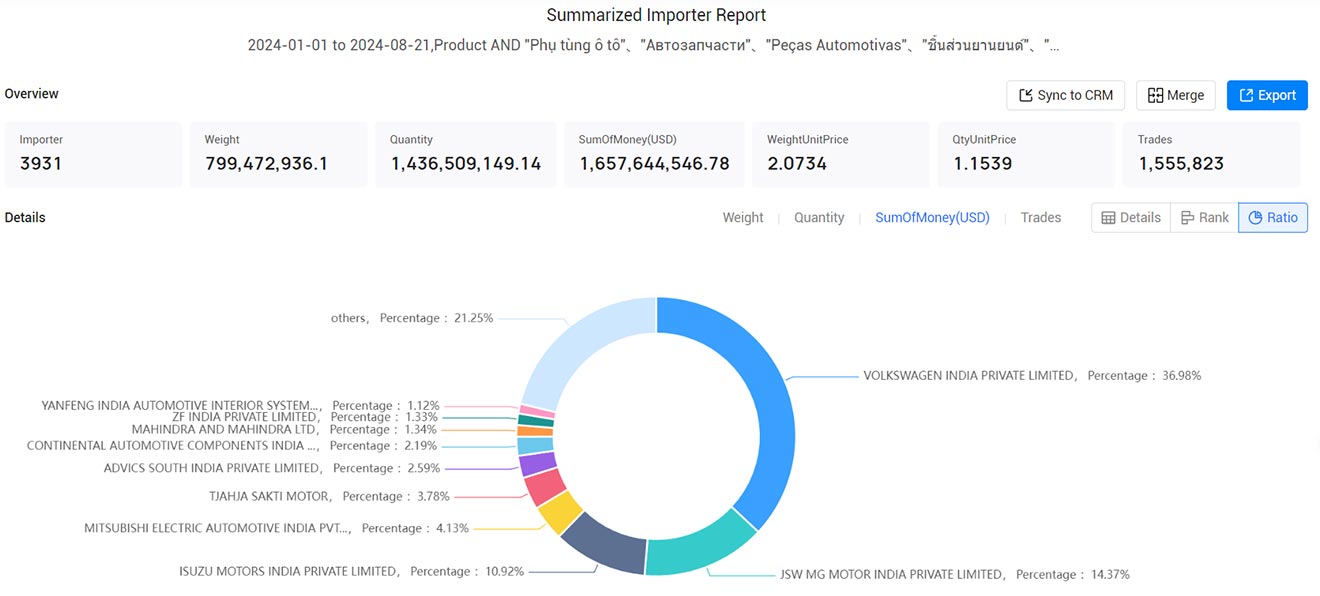1320x596 pixels.
Task: Click the SumOfMoney 1,657,644,546.78 card
Action: click(654, 155)
